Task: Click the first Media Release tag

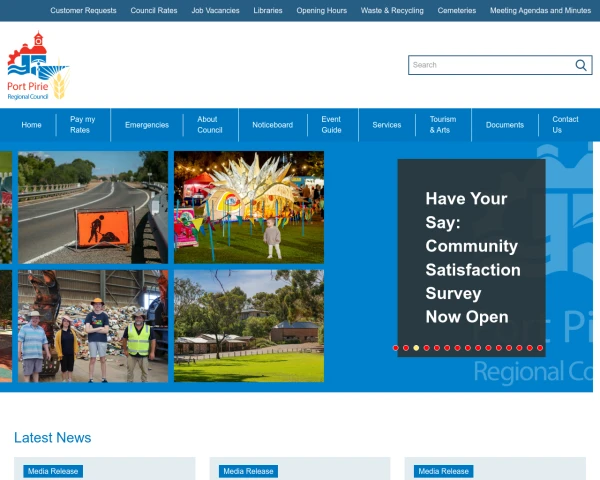Action: pyautogui.click(x=54, y=471)
